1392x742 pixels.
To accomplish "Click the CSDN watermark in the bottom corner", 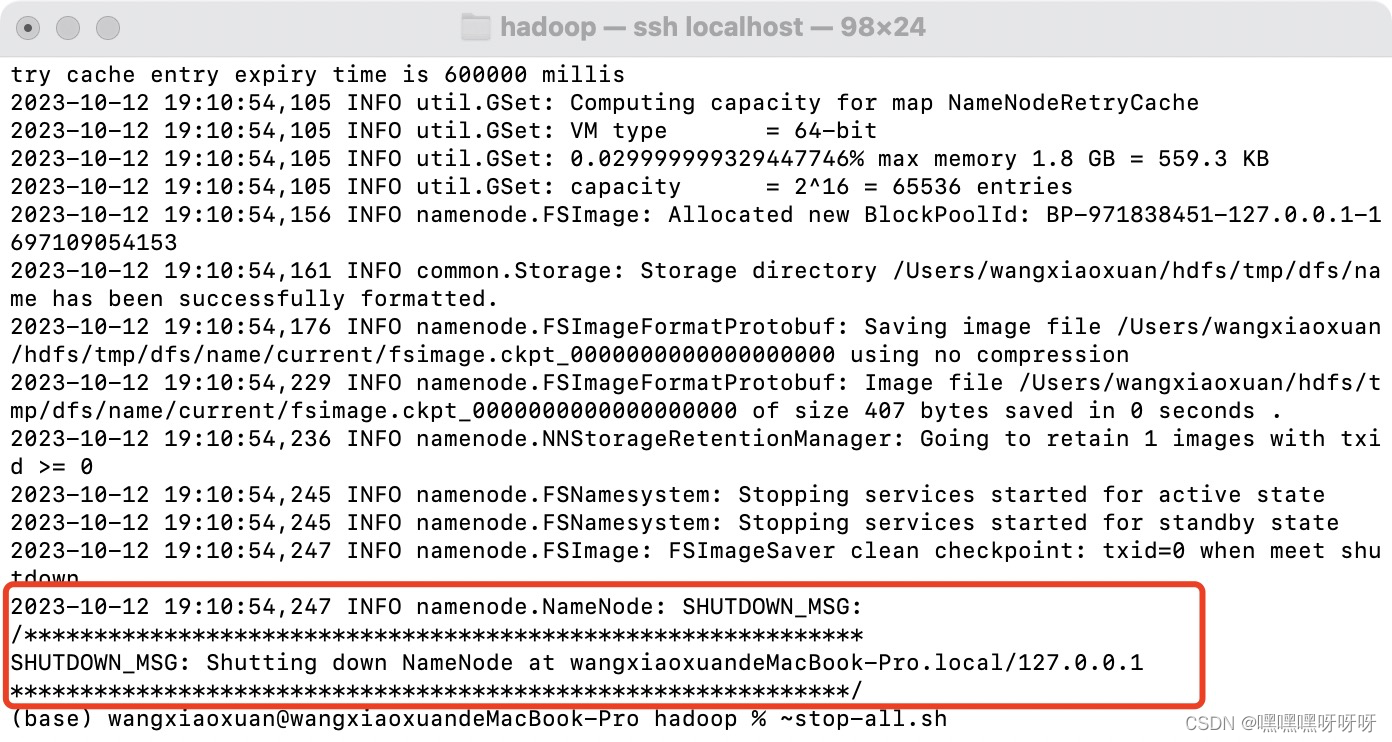I will coord(1280,722).
